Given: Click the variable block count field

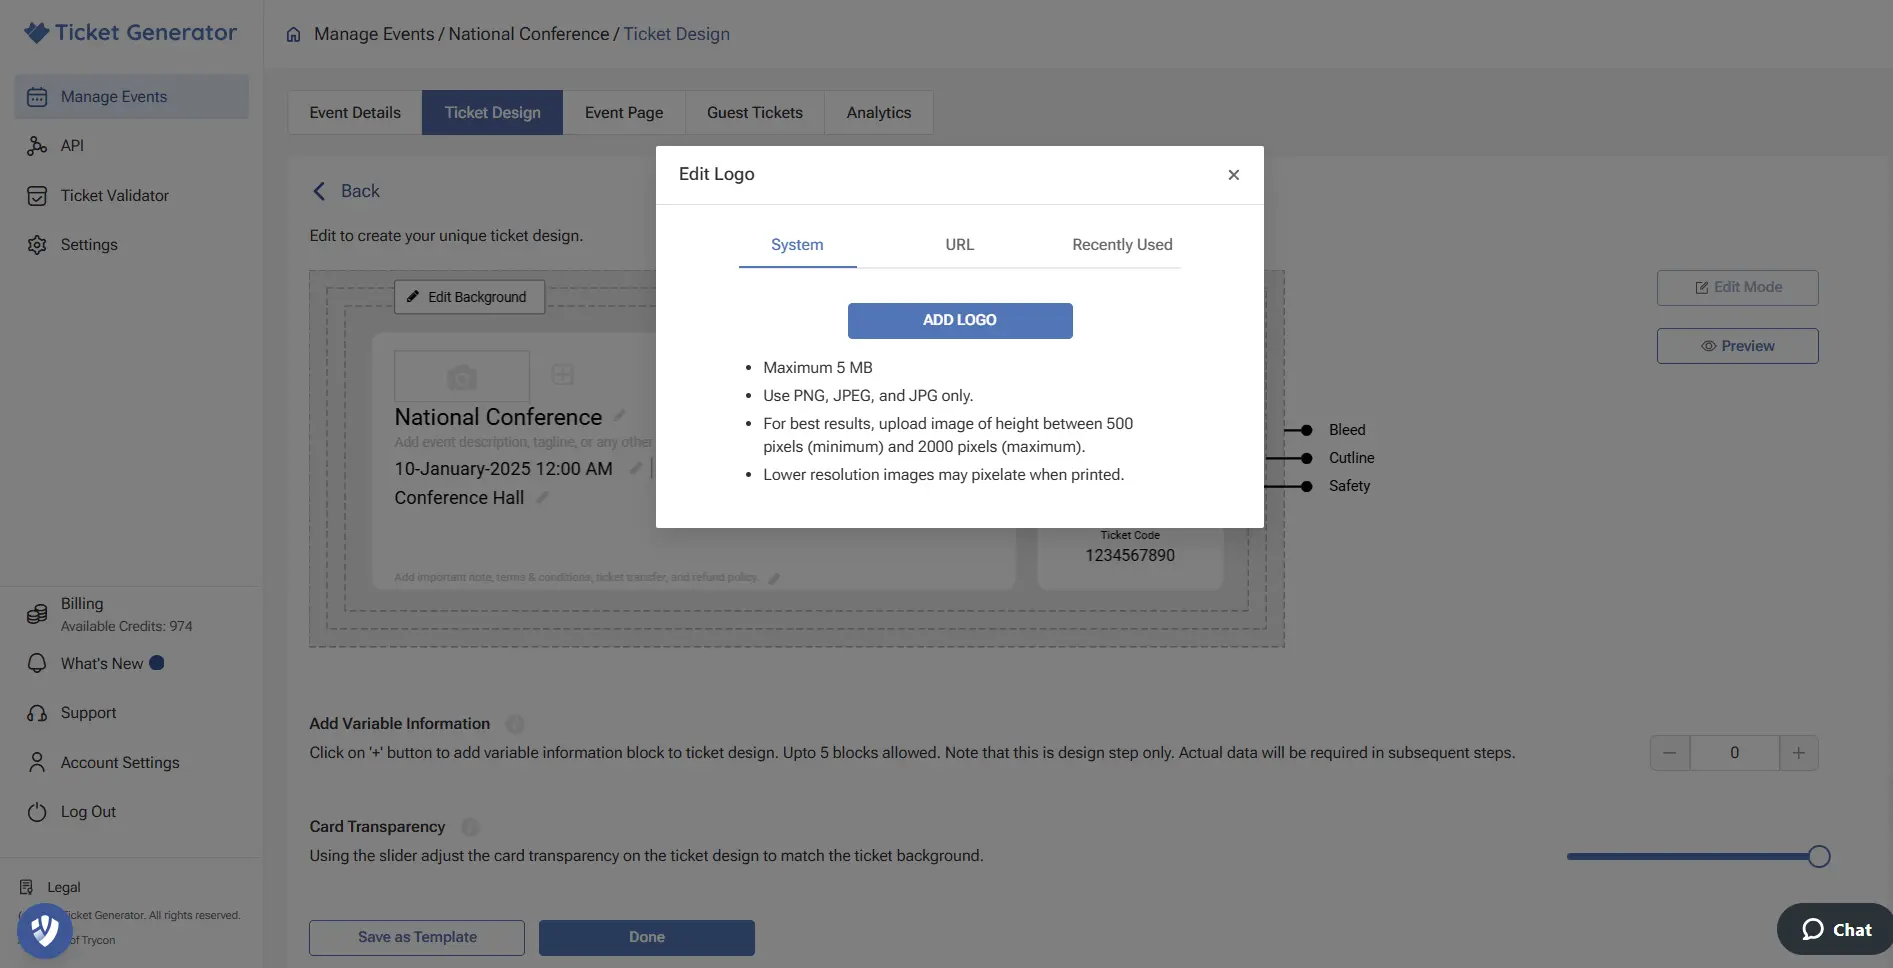Looking at the screenshot, I should 1735,753.
